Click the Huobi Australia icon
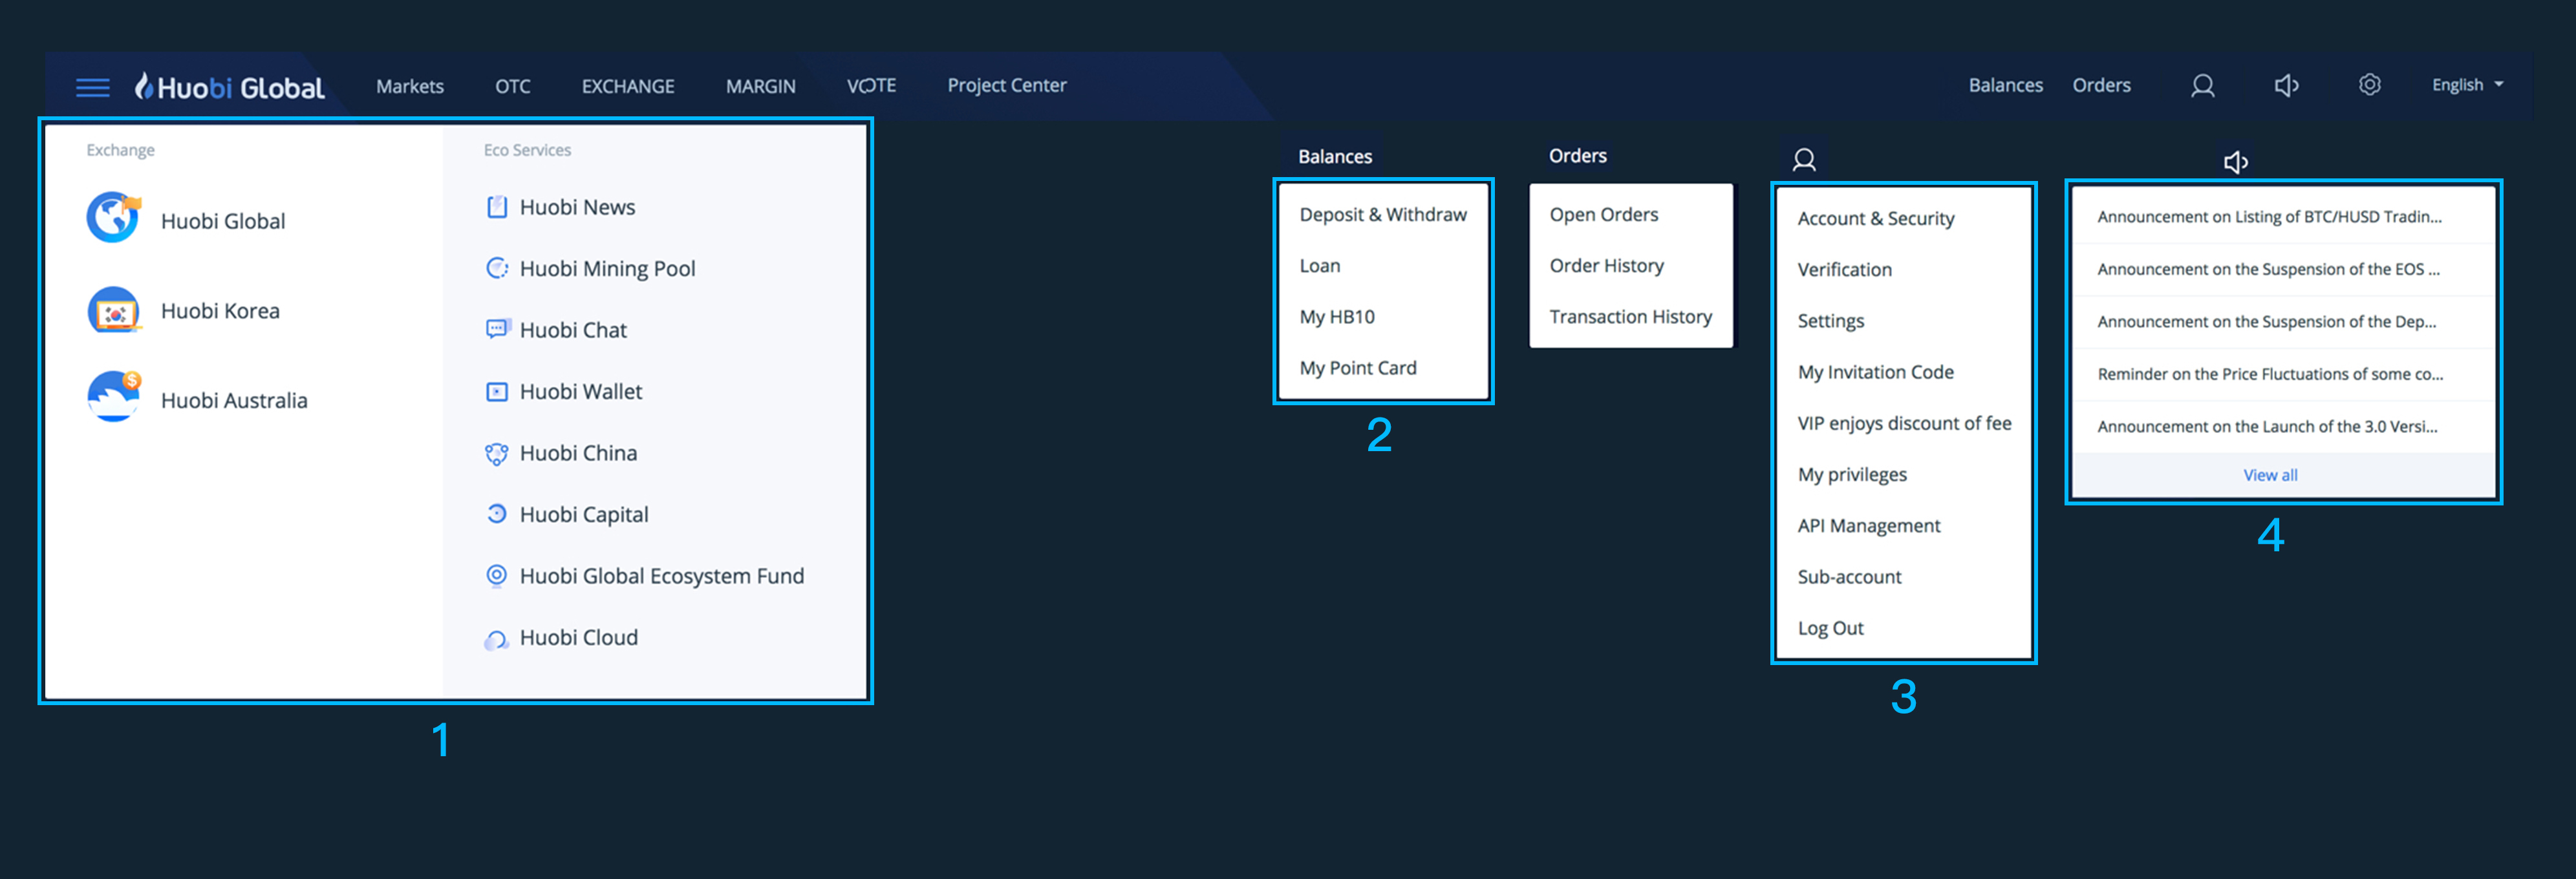 tap(113, 397)
